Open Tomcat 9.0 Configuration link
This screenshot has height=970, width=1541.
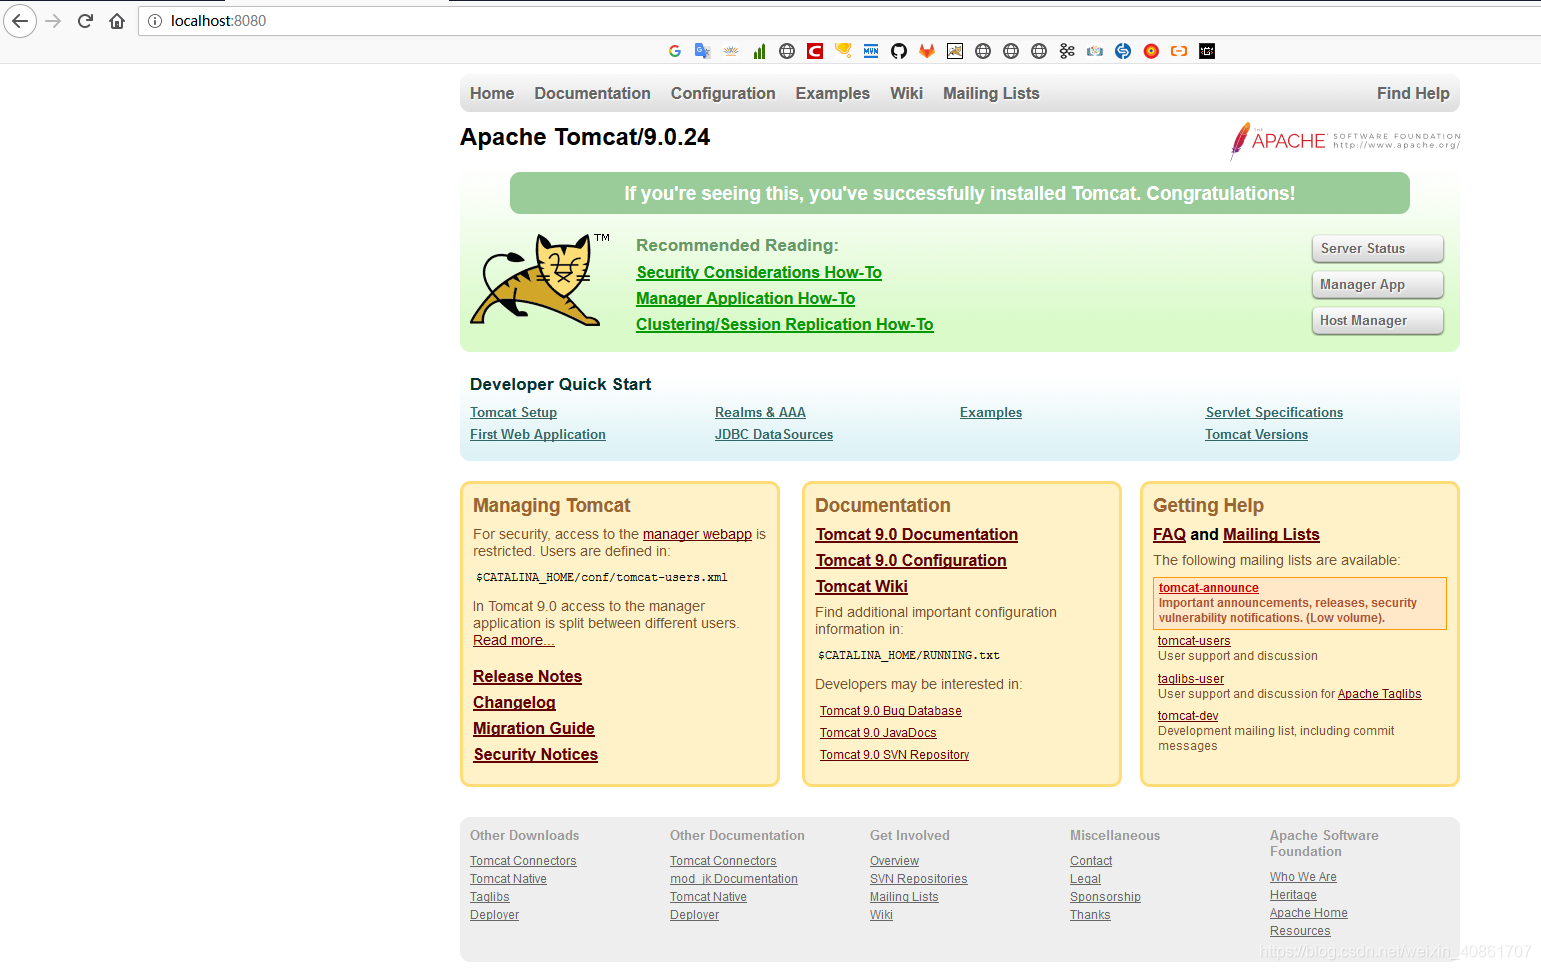tap(911, 561)
